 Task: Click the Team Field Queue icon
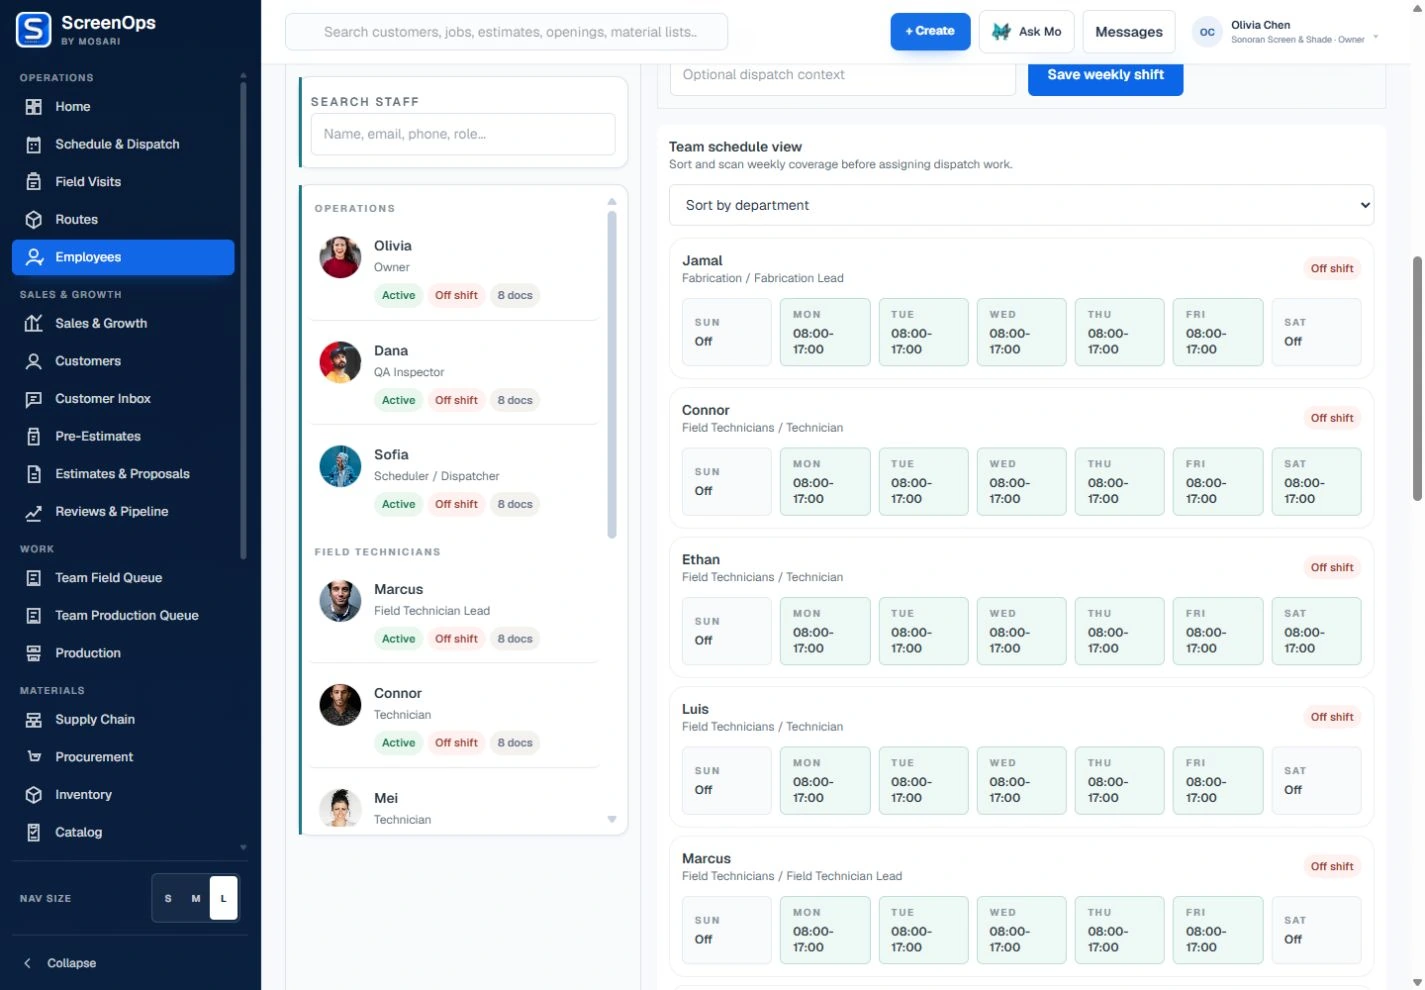(34, 578)
